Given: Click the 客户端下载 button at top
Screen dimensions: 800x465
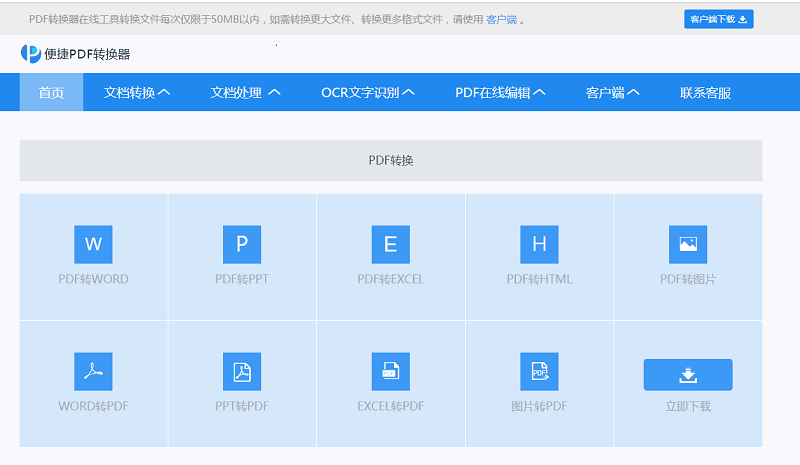Looking at the screenshot, I should (x=718, y=19).
